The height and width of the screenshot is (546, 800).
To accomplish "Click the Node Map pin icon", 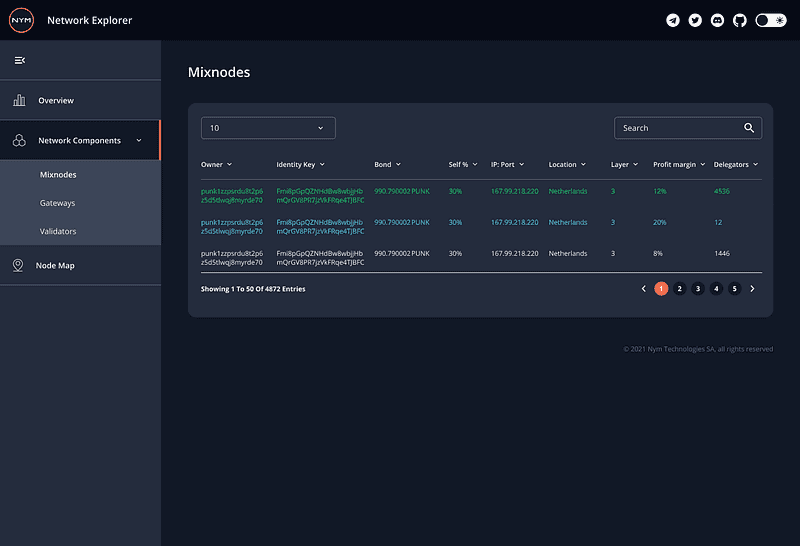I will [18, 265].
